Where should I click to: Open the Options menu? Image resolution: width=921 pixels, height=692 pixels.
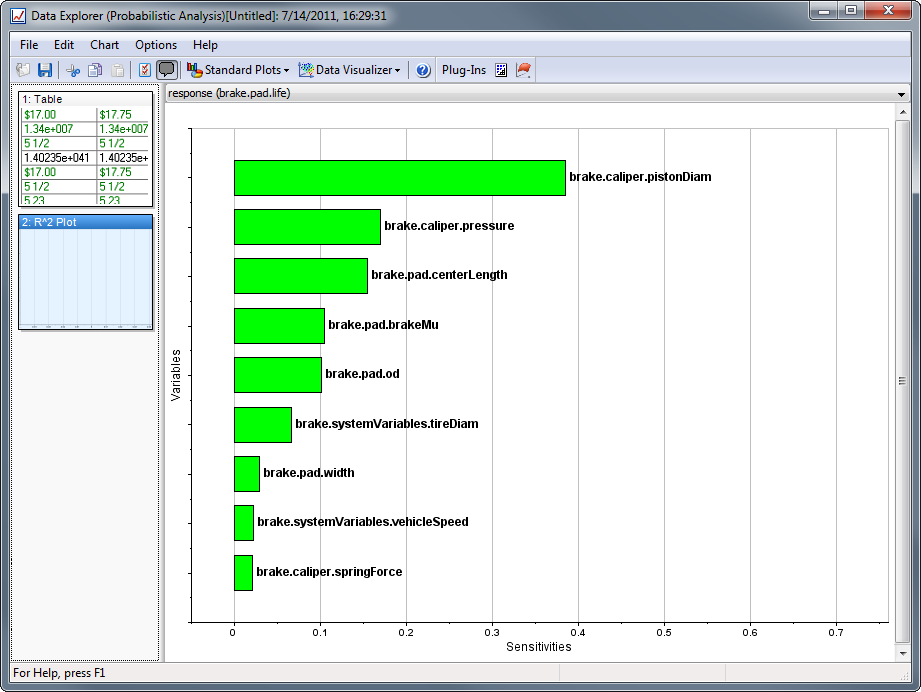(156, 45)
